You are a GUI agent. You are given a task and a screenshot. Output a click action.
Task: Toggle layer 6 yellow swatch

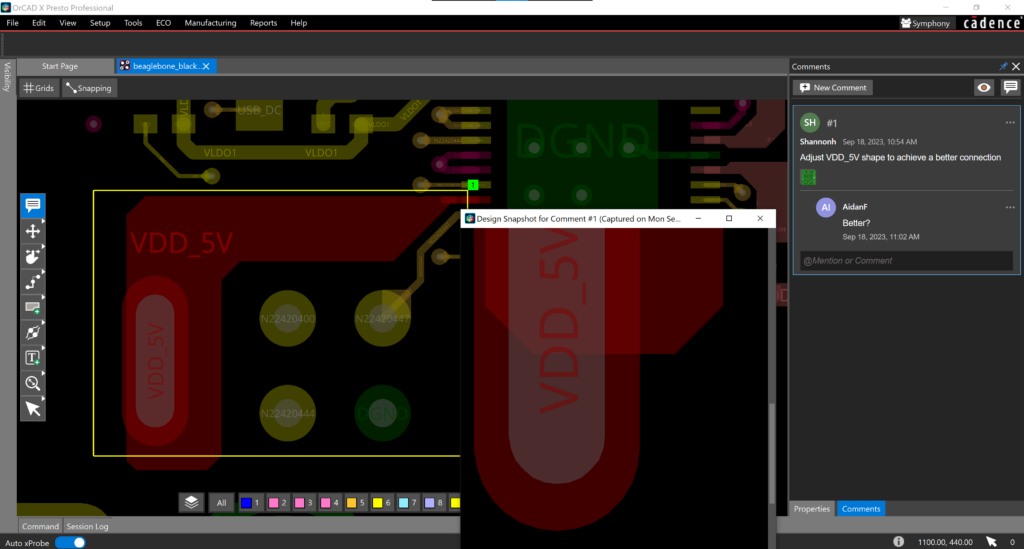click(377, 503)
